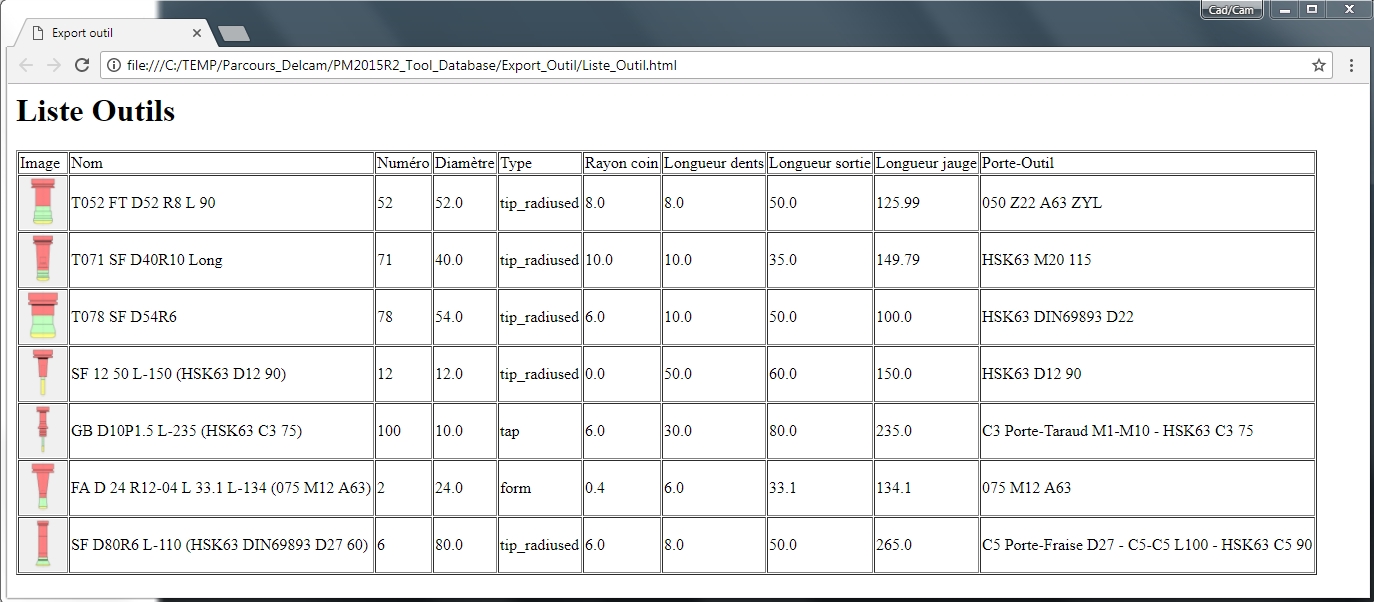1374x602 pixels.
Task: Click the tip_radiused type cell for T052
Action: point(538,202)
